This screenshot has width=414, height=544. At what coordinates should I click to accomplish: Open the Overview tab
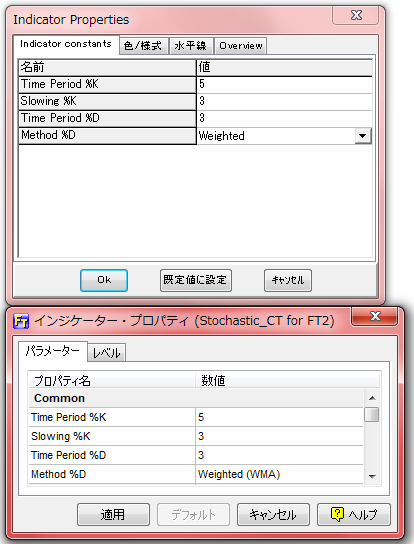tap(240, 46)
